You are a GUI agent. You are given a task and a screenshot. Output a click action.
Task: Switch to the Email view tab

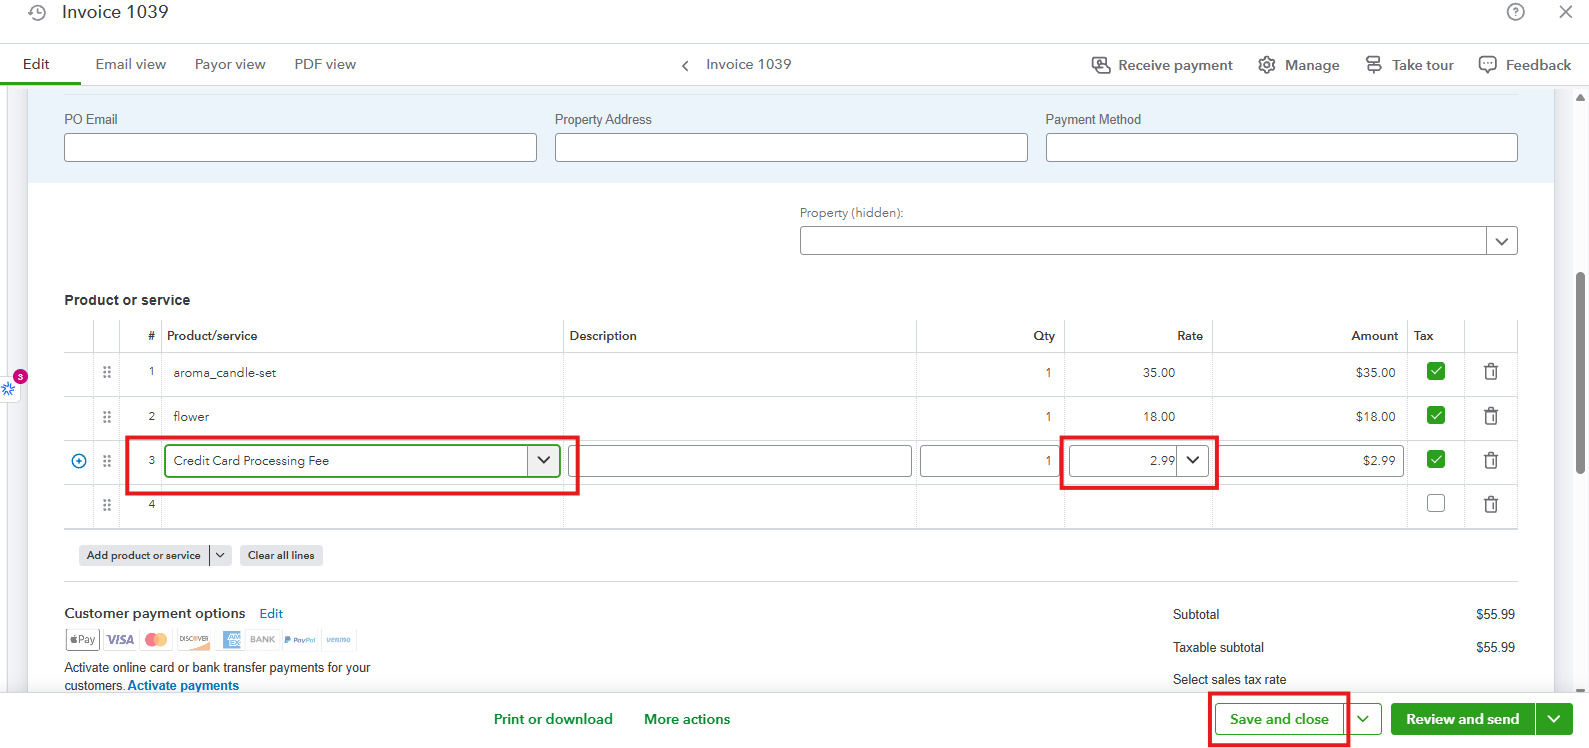(x=131, y=64)
